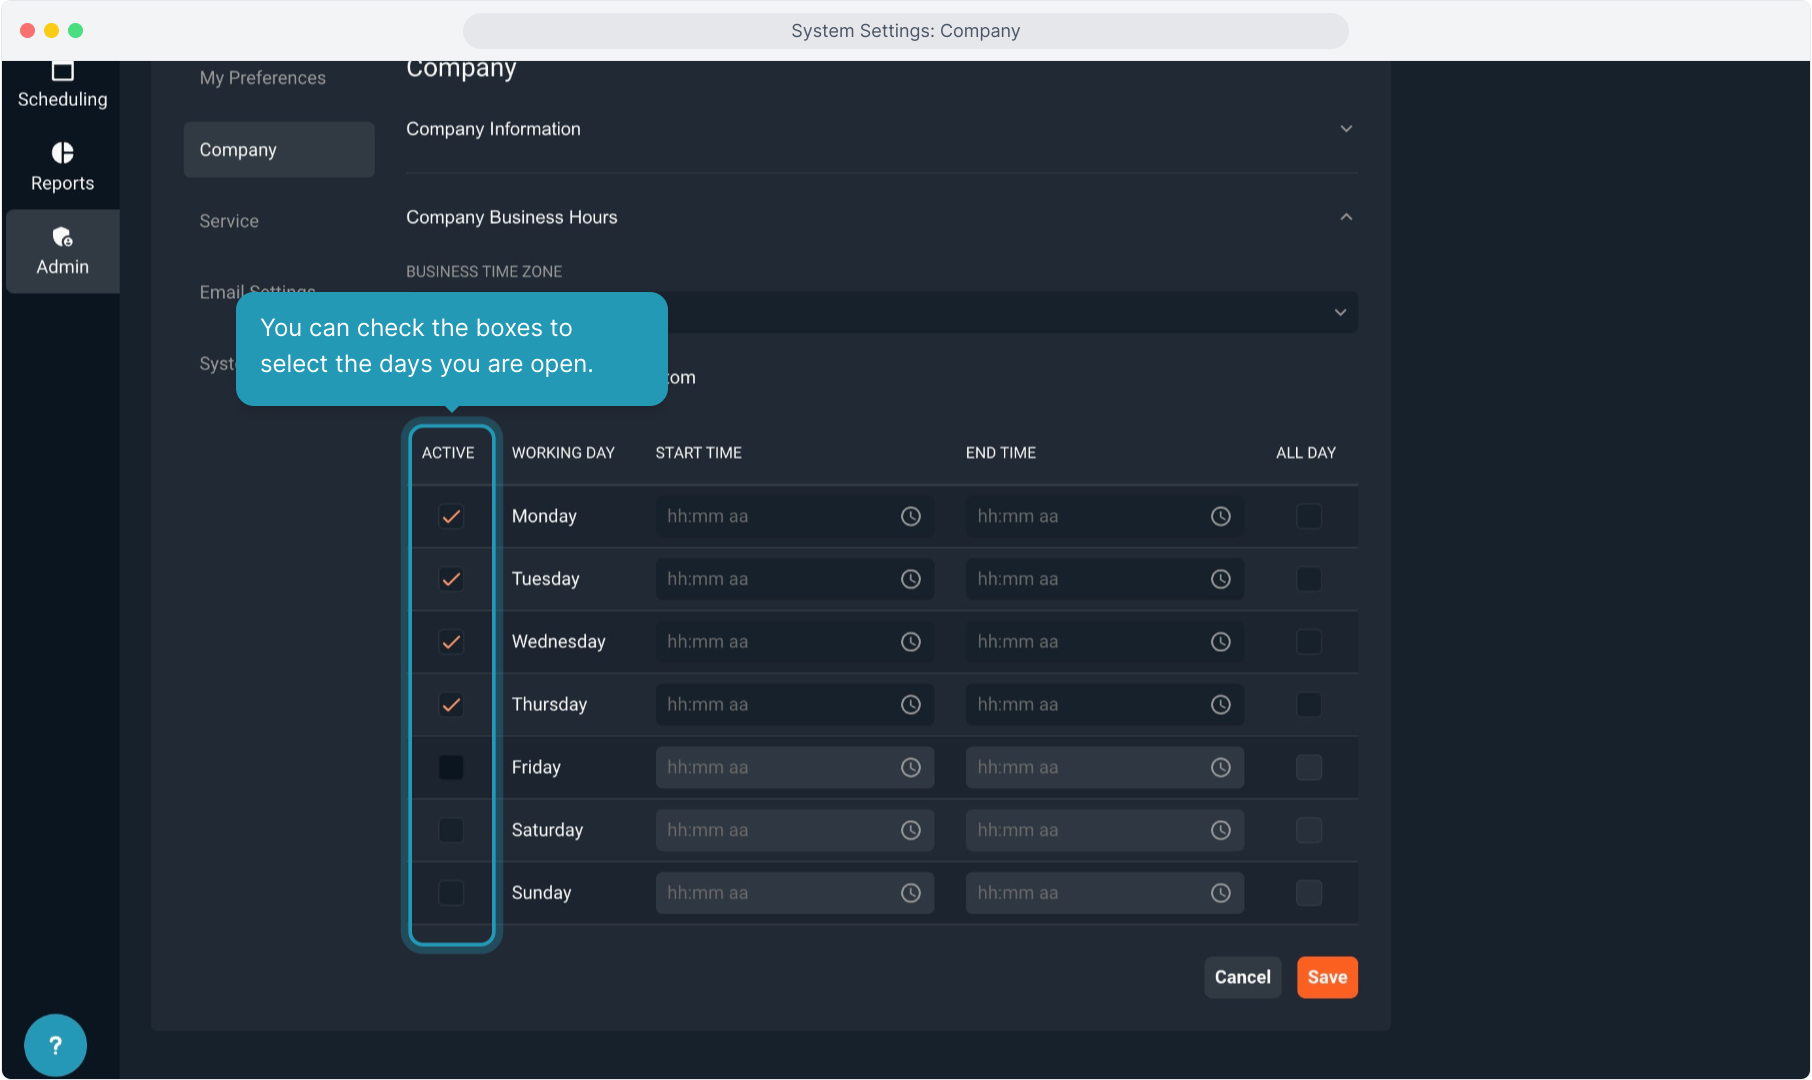1812x1080 pixels.
Task: Expand the Company Information section
Action: click(x=1346, y=129)
